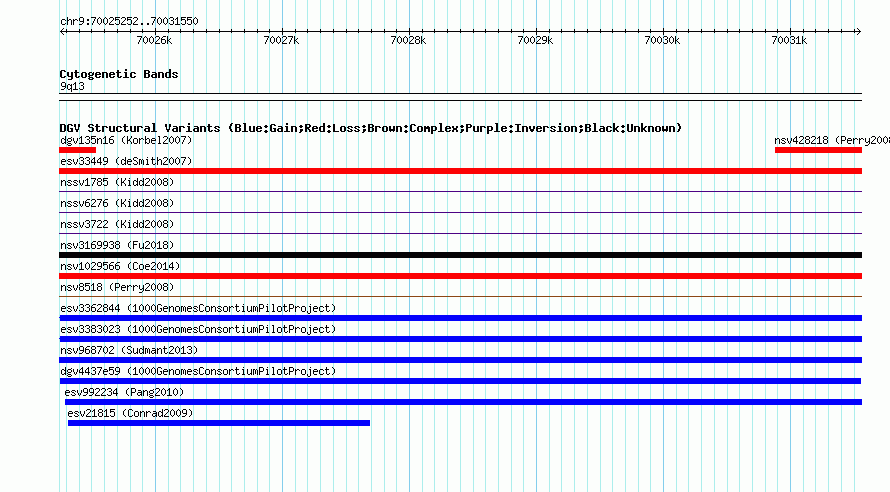Click the black bar for nsv3169938
This screenshot has height=492, width=890.
point(460,255)
